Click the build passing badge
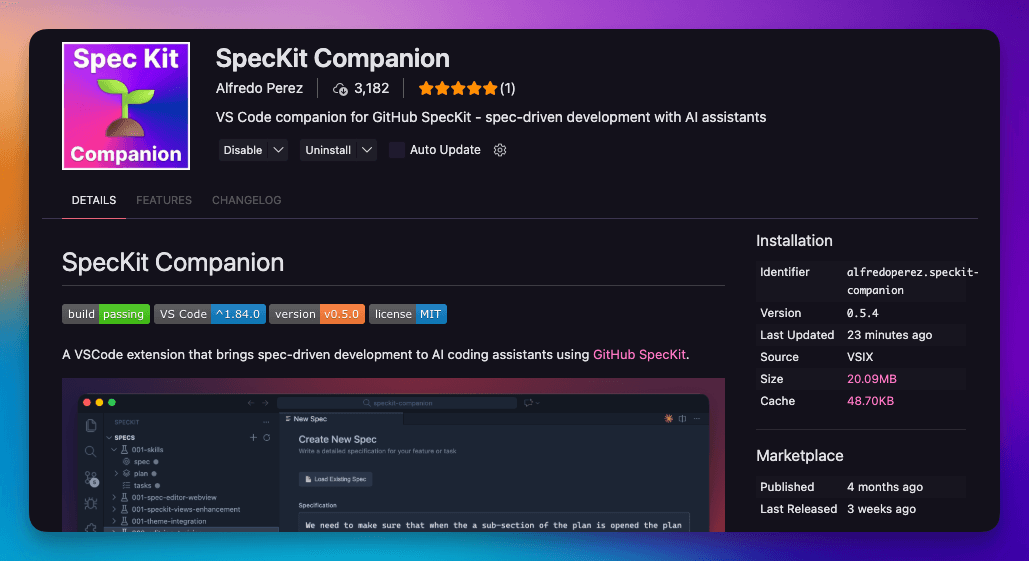This screenshot has width=1029, height=561. pyautogui.click(x=106, y=314)
